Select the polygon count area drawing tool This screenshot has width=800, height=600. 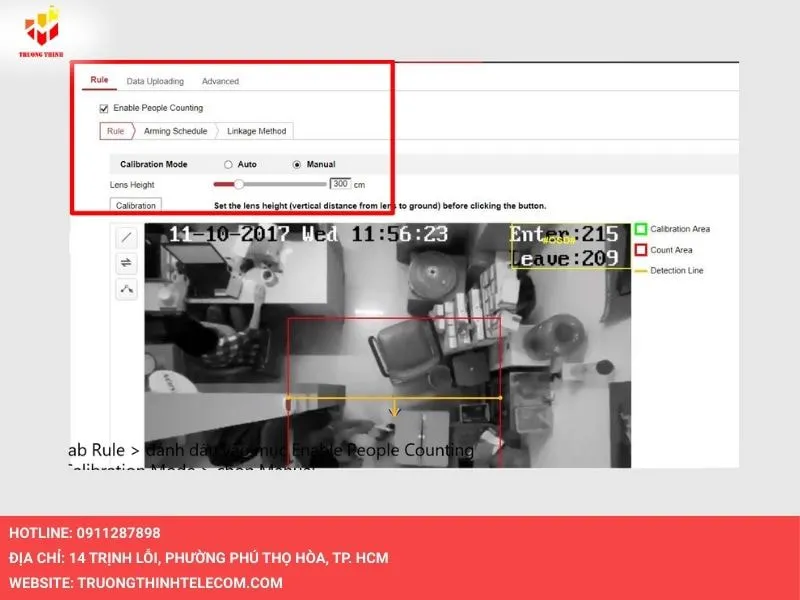(127, 289)
